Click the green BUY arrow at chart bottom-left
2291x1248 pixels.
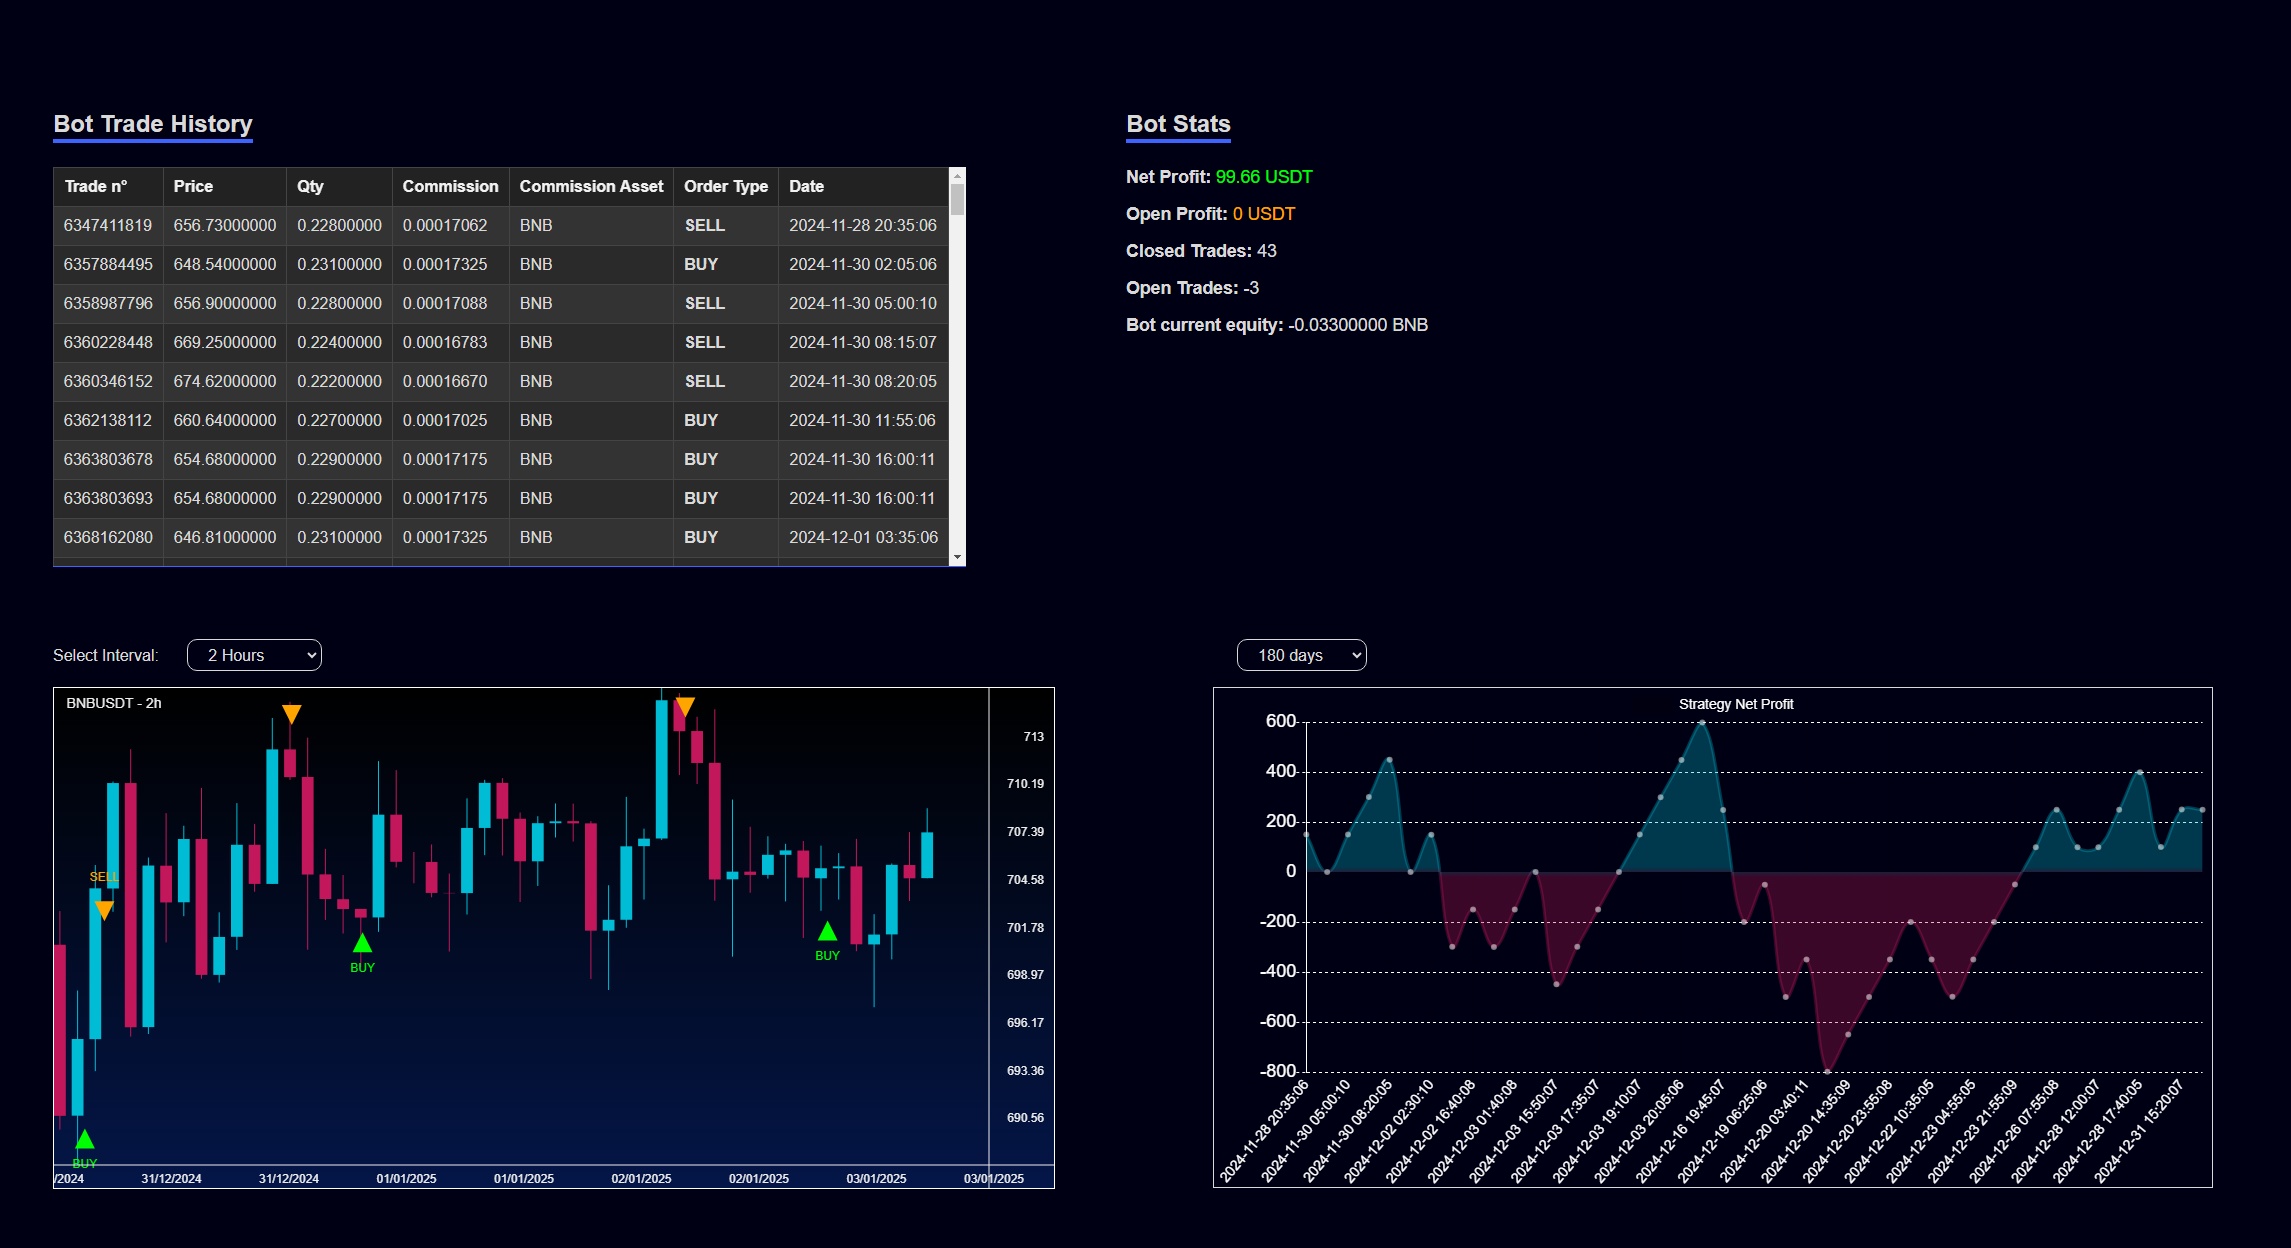(85, 1139)
